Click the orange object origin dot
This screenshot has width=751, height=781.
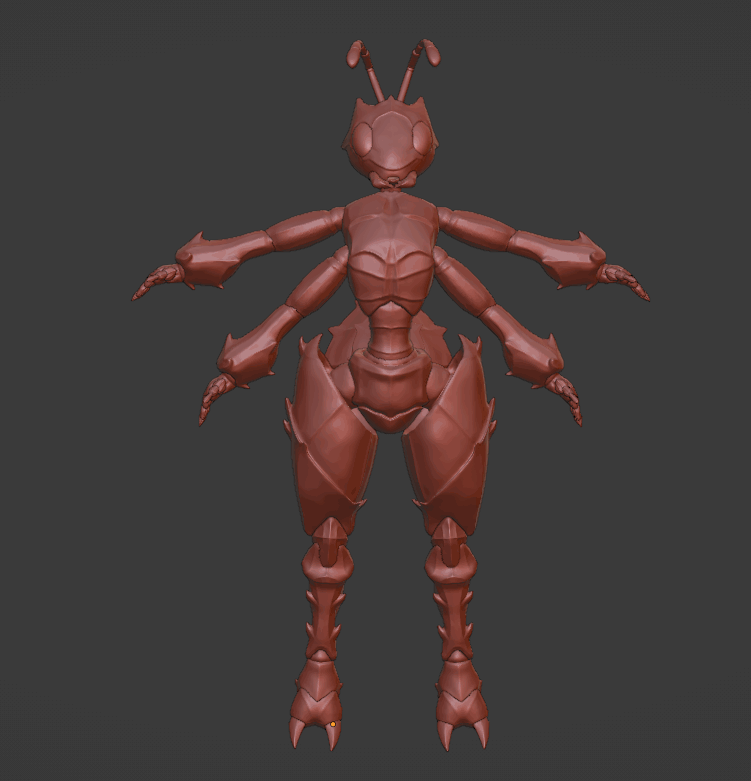coord(333,724)
